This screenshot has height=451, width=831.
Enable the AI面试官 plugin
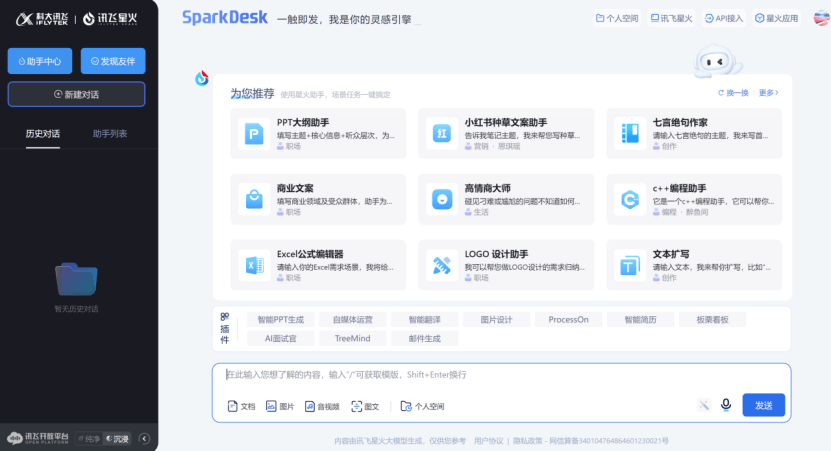(280, 338)
